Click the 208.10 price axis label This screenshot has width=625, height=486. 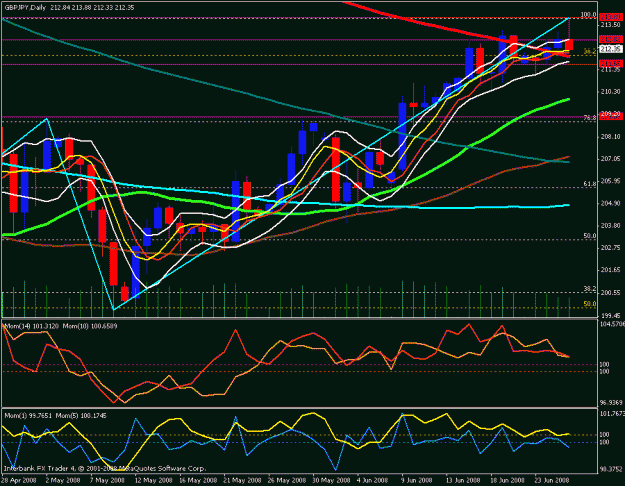[611, 136]
